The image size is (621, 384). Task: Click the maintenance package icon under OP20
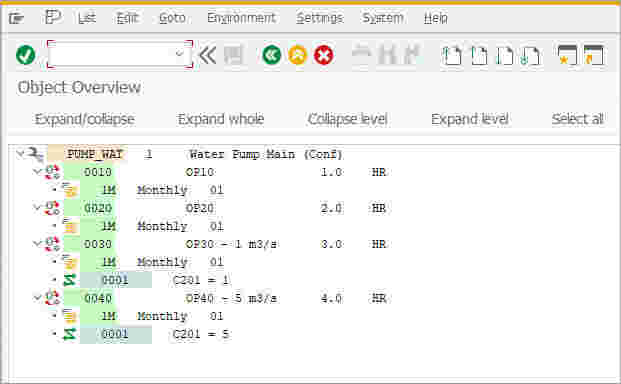tap(70, 226)
